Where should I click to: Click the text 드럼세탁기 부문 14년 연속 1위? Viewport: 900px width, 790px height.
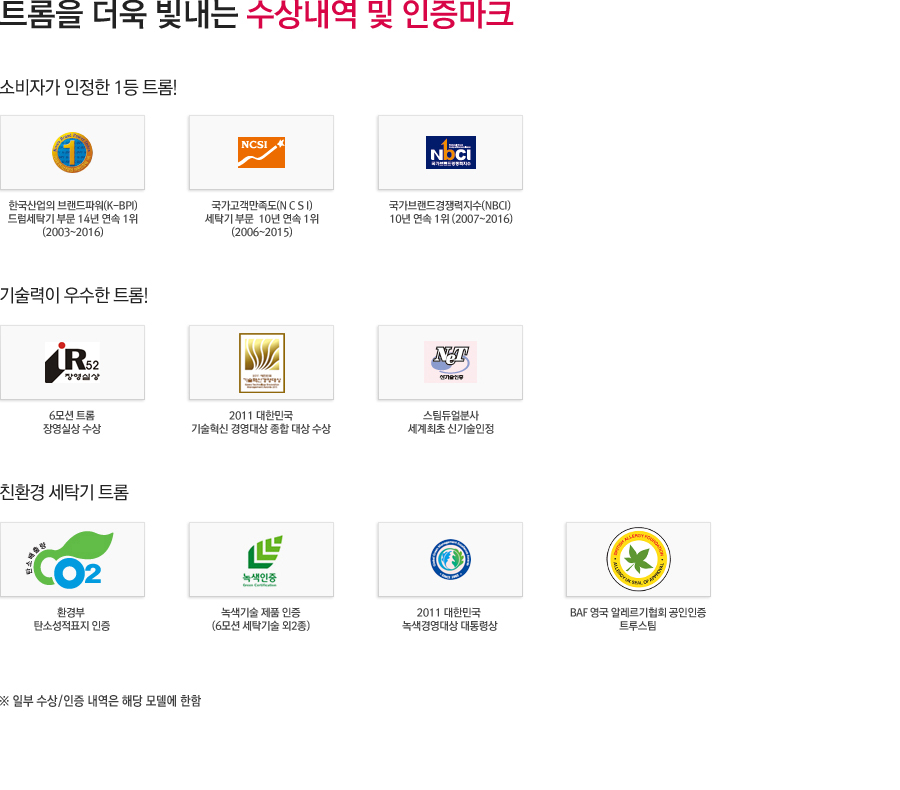[73, 219]
